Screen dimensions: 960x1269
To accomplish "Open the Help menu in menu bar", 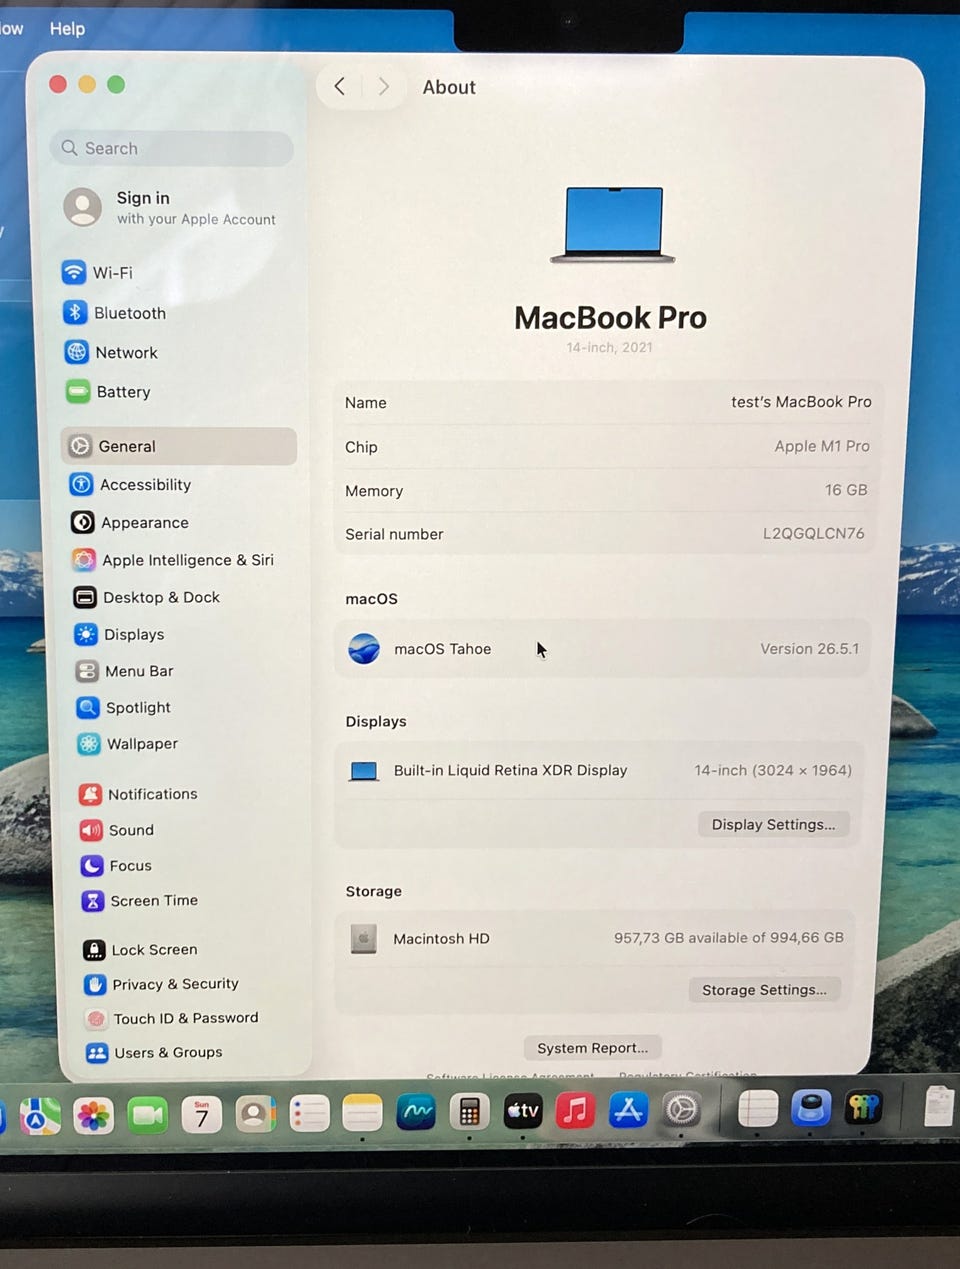I will [67, 28].
